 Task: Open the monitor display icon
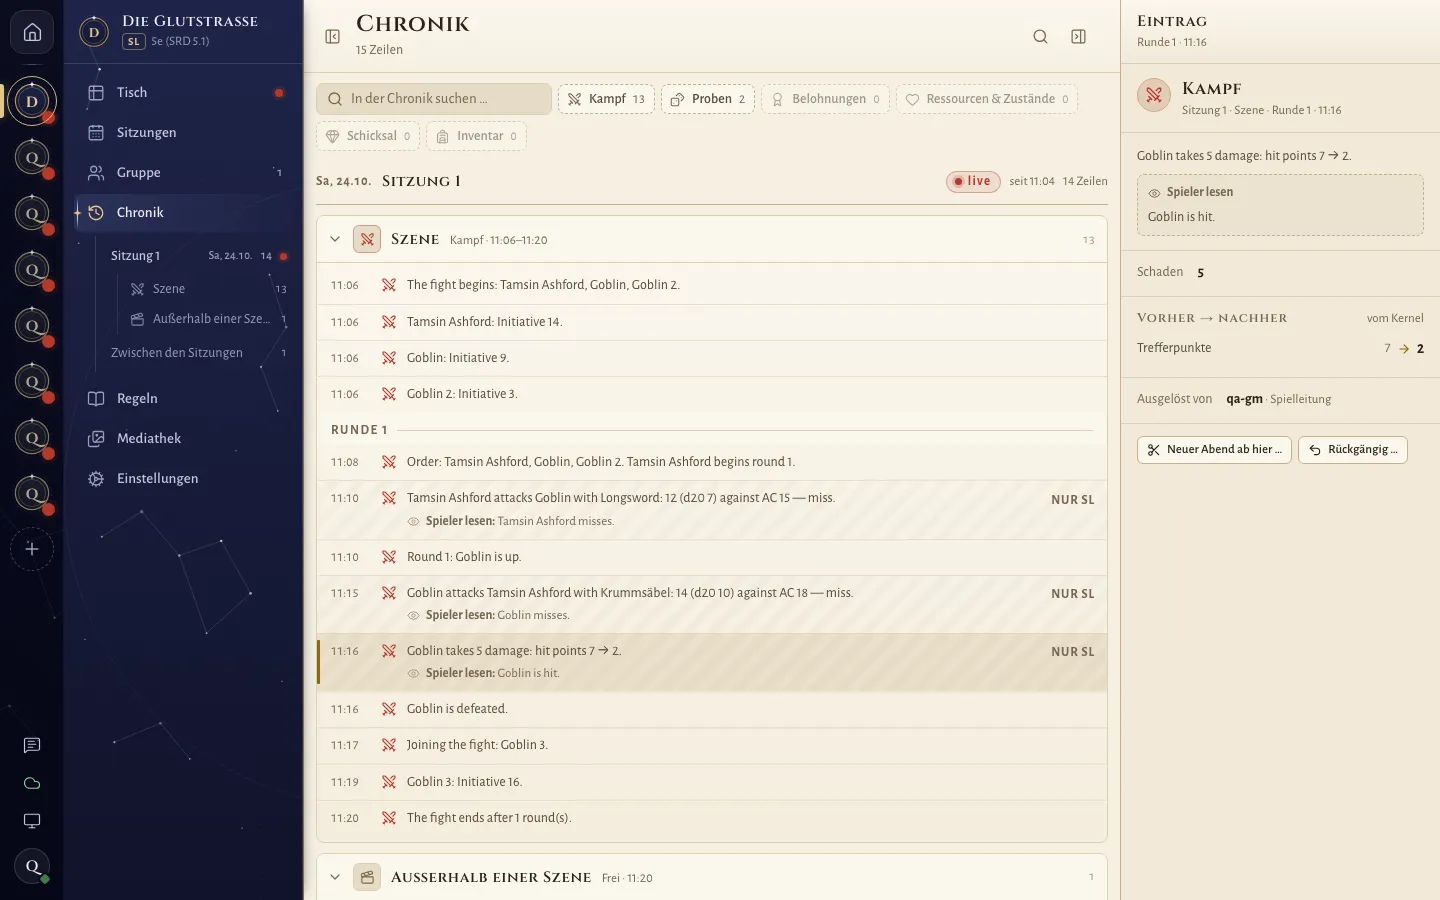point(32,821)
